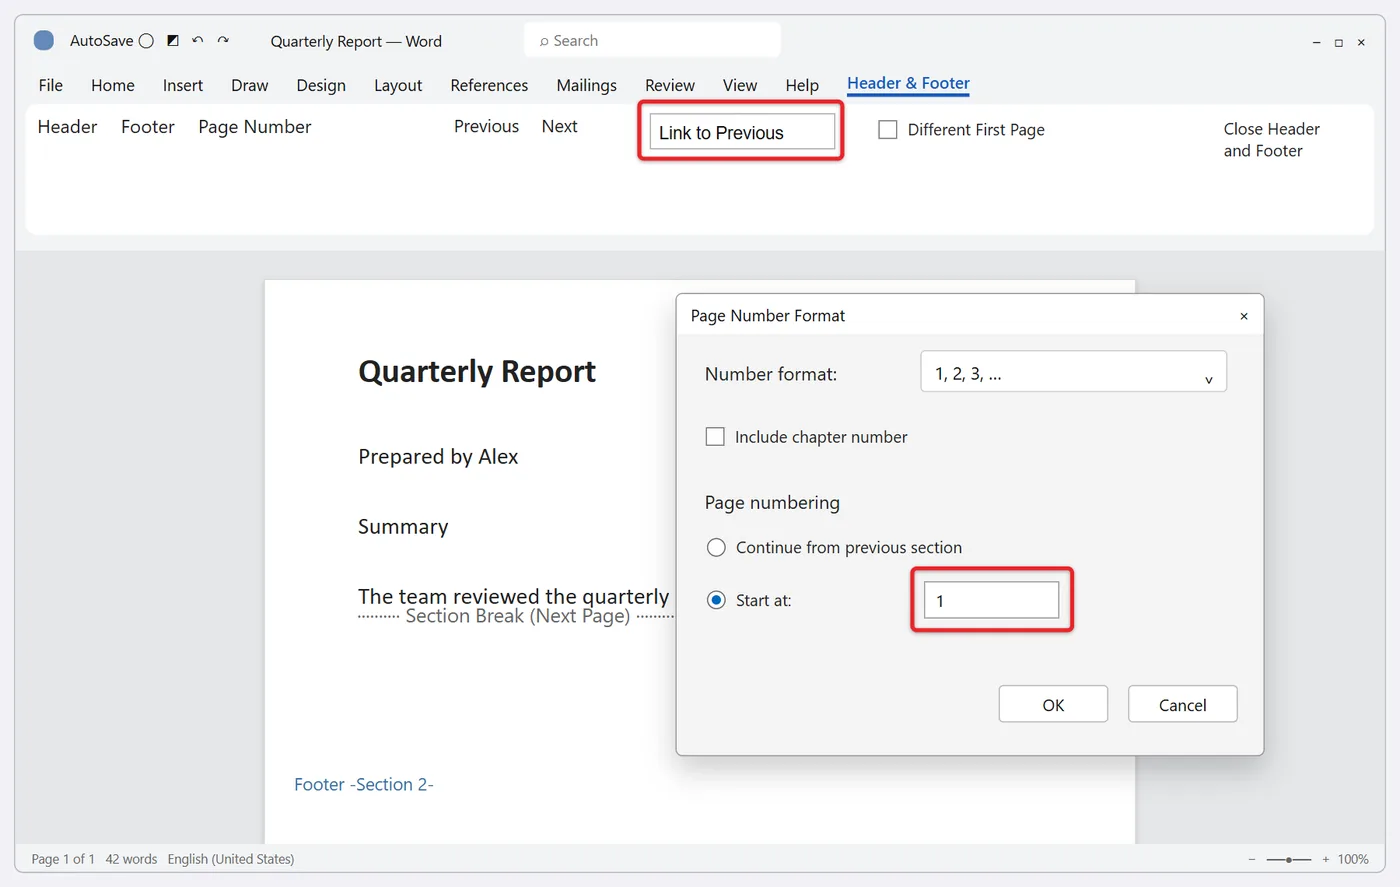Jump to the Next section button
The height and width of the screenshot is (887, 1400).
pyautogui.click(x=560, y=127)
